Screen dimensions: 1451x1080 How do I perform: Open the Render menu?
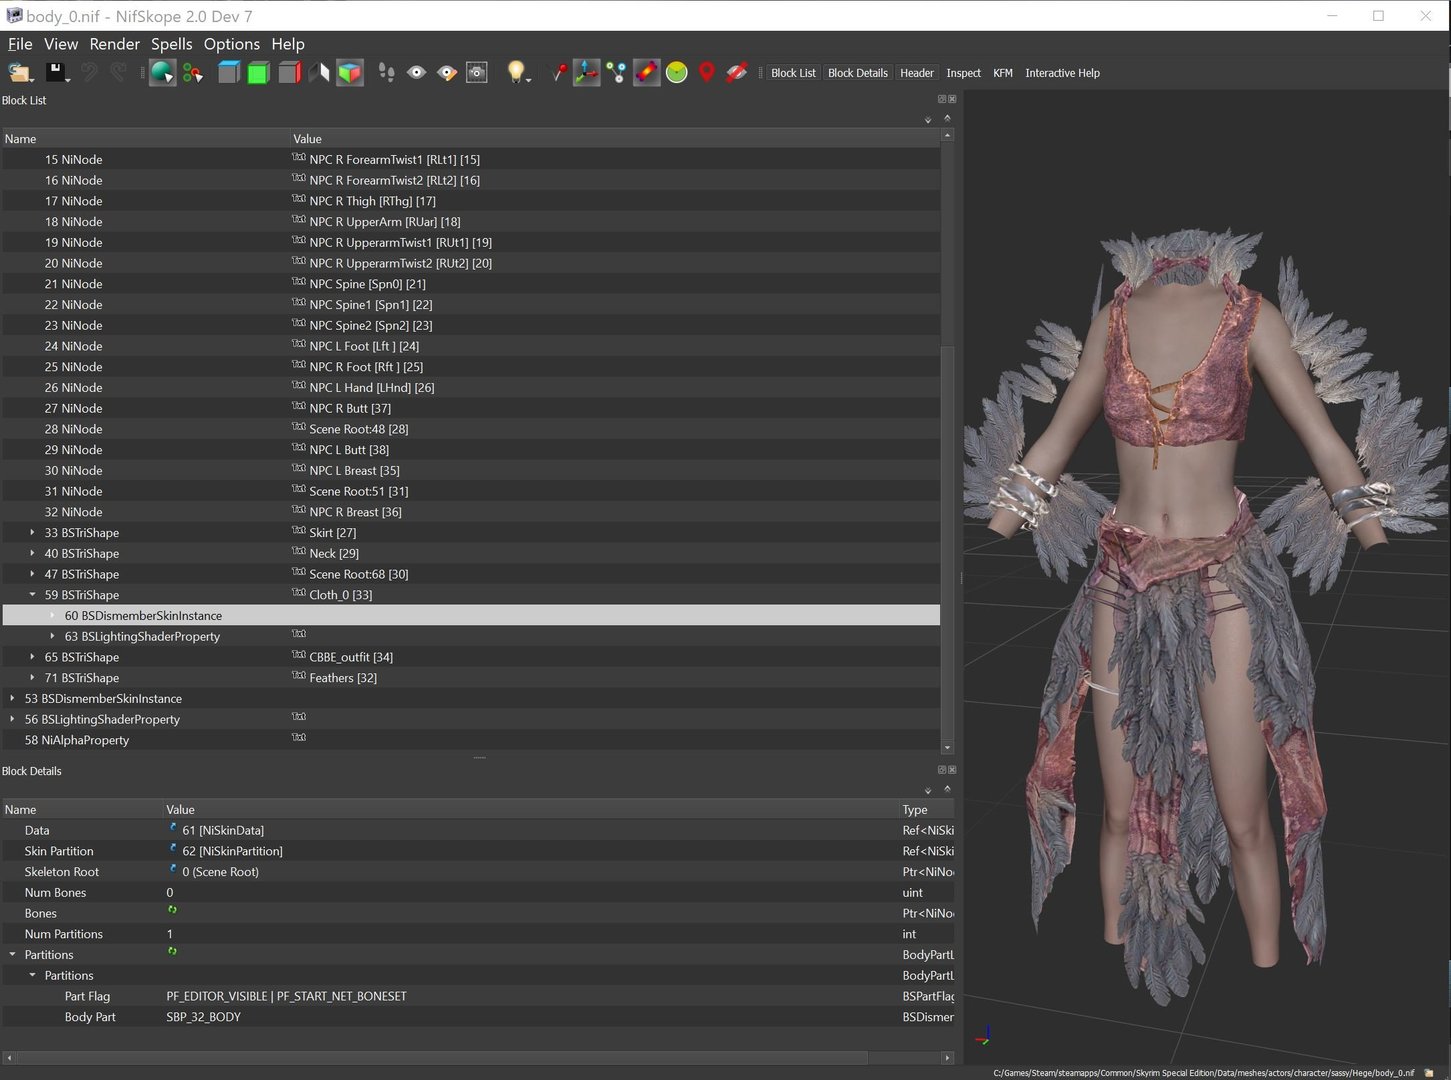click(x=114, y=44)
